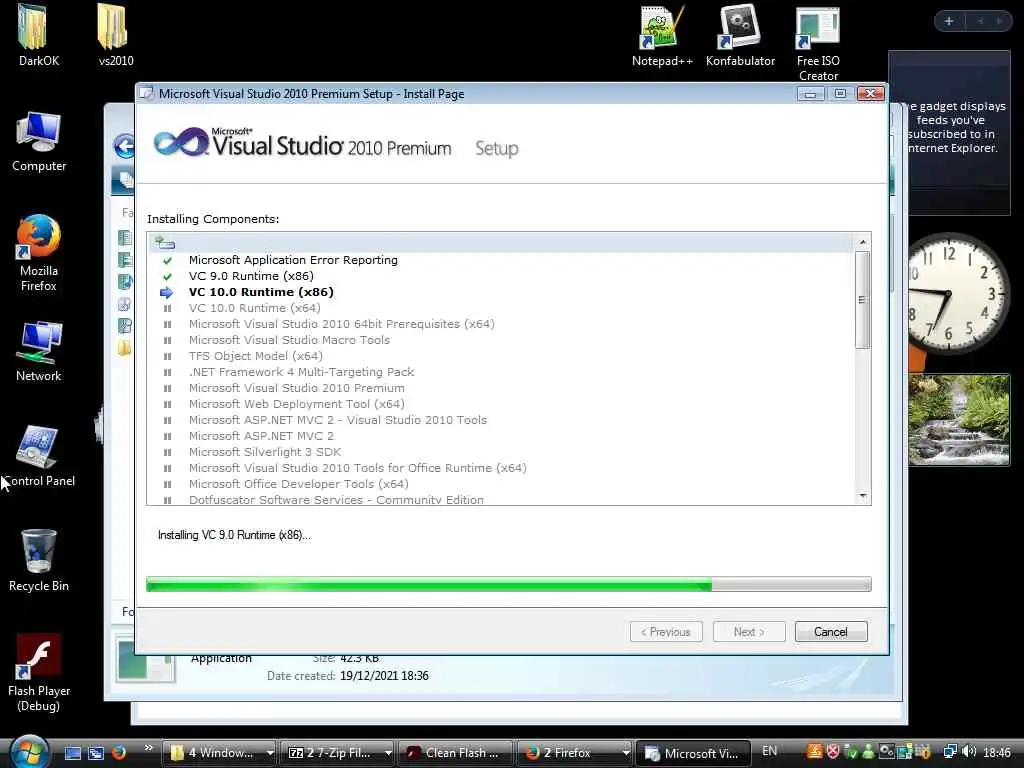Open the DarkOK folder on desktop
Screen dimensions: 1024x768
tap(39, 35)
